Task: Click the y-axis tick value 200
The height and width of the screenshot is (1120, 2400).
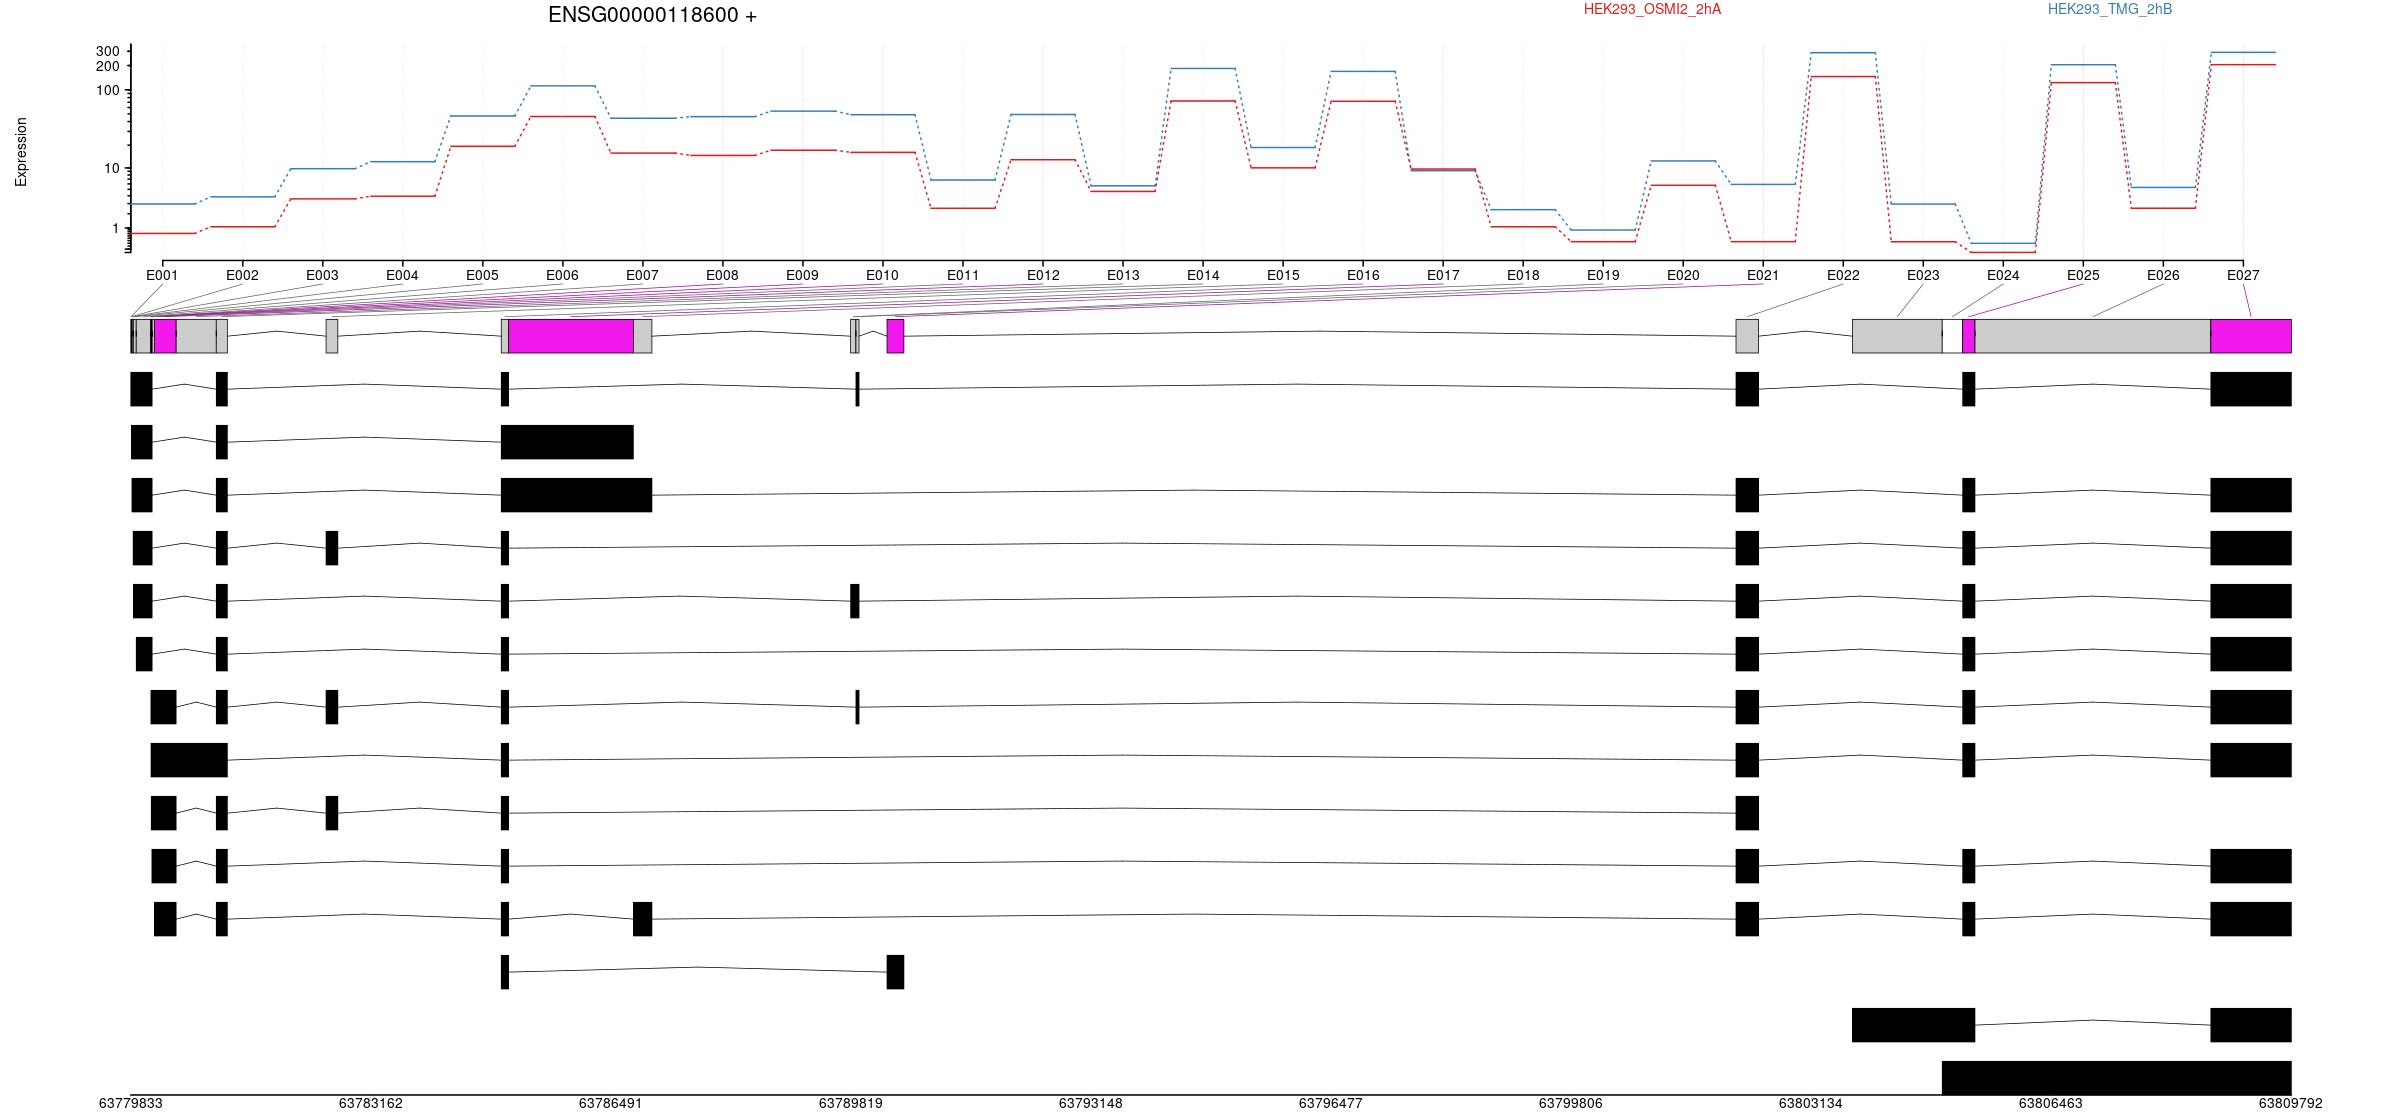Action: click(x=108, y=66)
